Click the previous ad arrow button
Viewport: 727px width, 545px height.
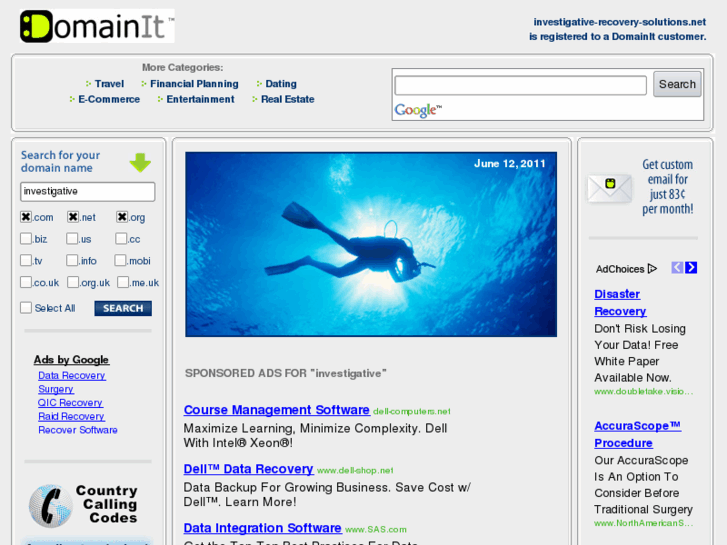coord(677,268)
